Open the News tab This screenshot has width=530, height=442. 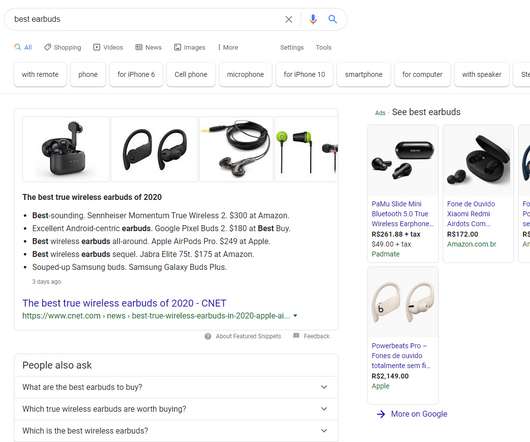[148, 47]
